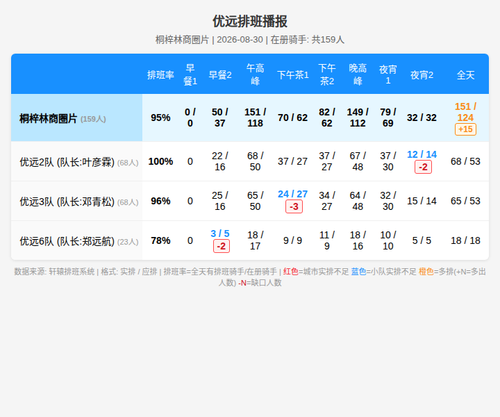Click the 32 / 32 夜宵2 cell
The width and height of the screenshot is (500, 417).
pos(422,118)
